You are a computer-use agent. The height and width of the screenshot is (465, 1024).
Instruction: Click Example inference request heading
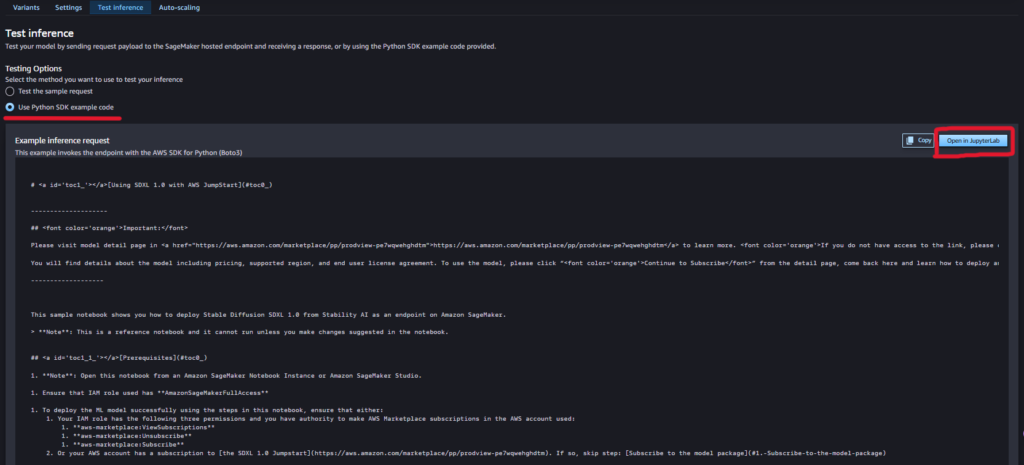coord(62,140)
